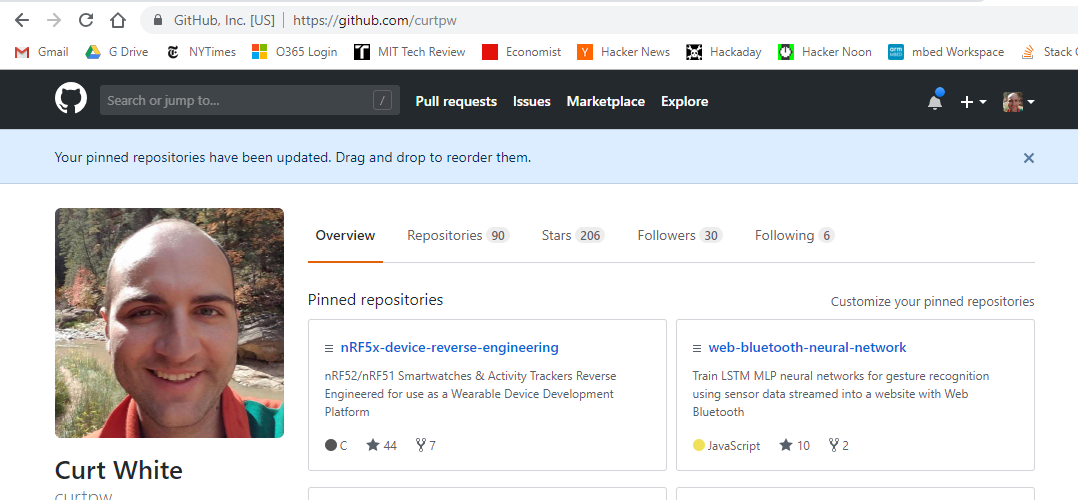This screenshot has width=1078, height=500.
Task: Expand the user avatar account dropdown
Action: point(1019,102)
